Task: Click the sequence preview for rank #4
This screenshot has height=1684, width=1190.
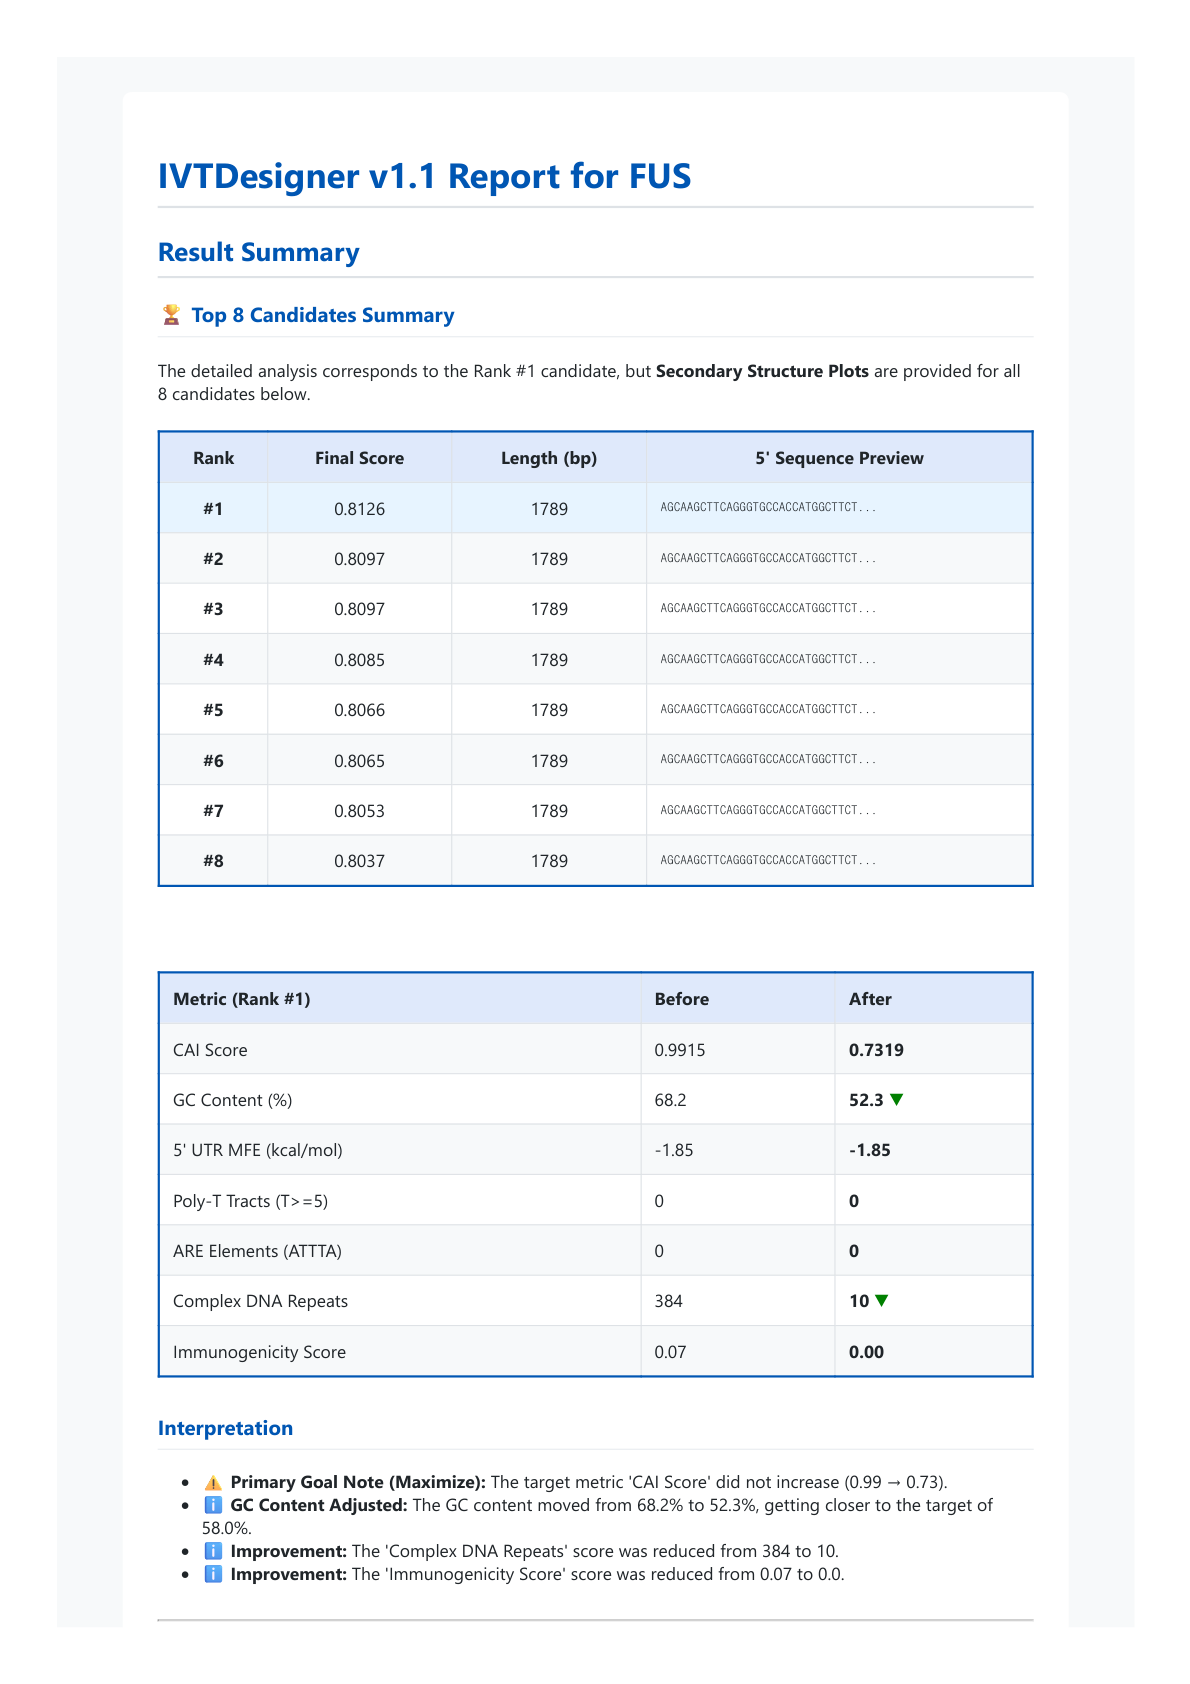Action: [x=768, y=659]
